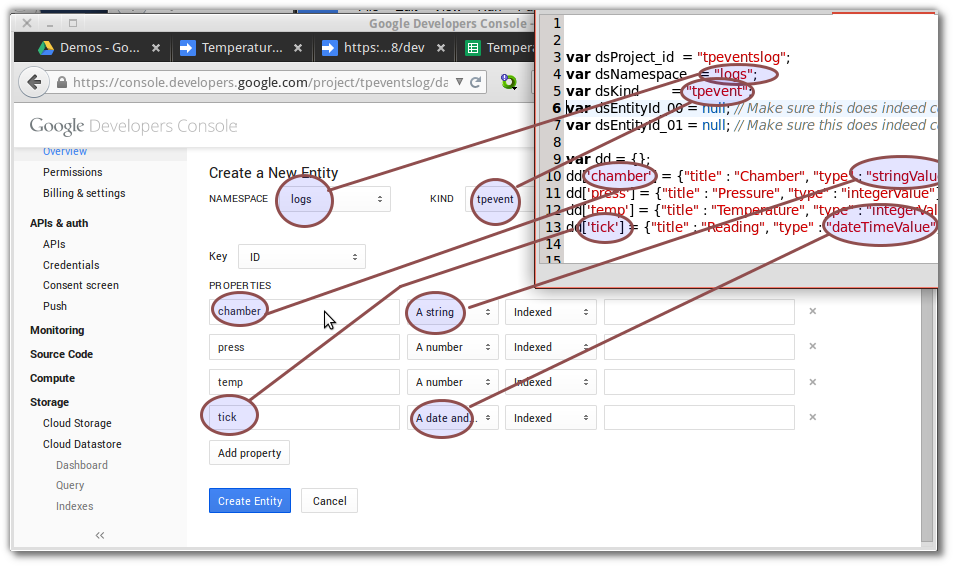
Task: Open the Datastore Indexes item
Action: (x=75, y=506)
